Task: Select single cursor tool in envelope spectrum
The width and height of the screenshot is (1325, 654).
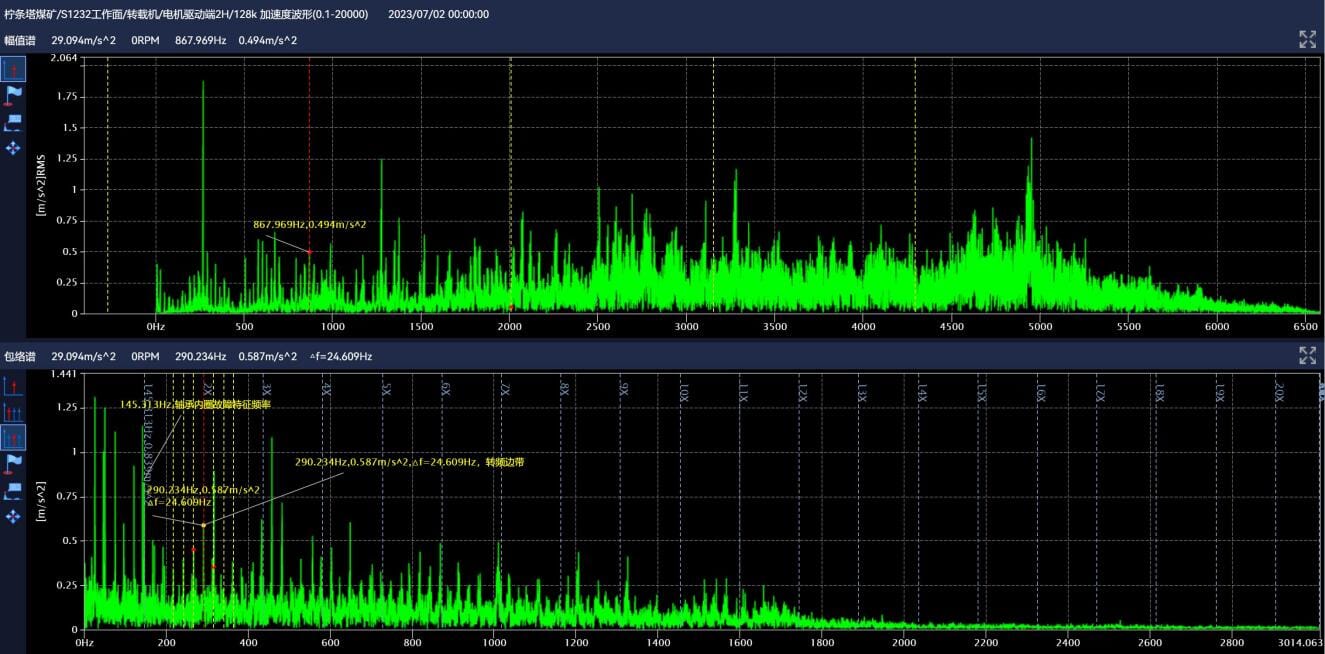Action: pos(13,386)
